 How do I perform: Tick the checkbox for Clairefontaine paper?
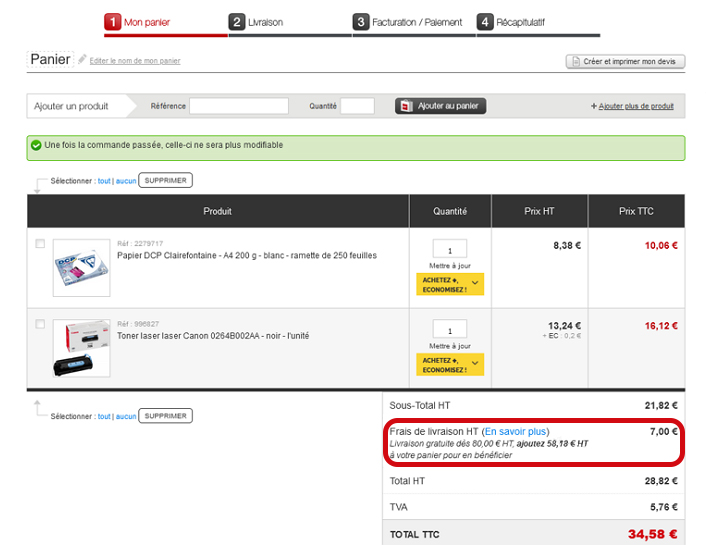point(40,244)
